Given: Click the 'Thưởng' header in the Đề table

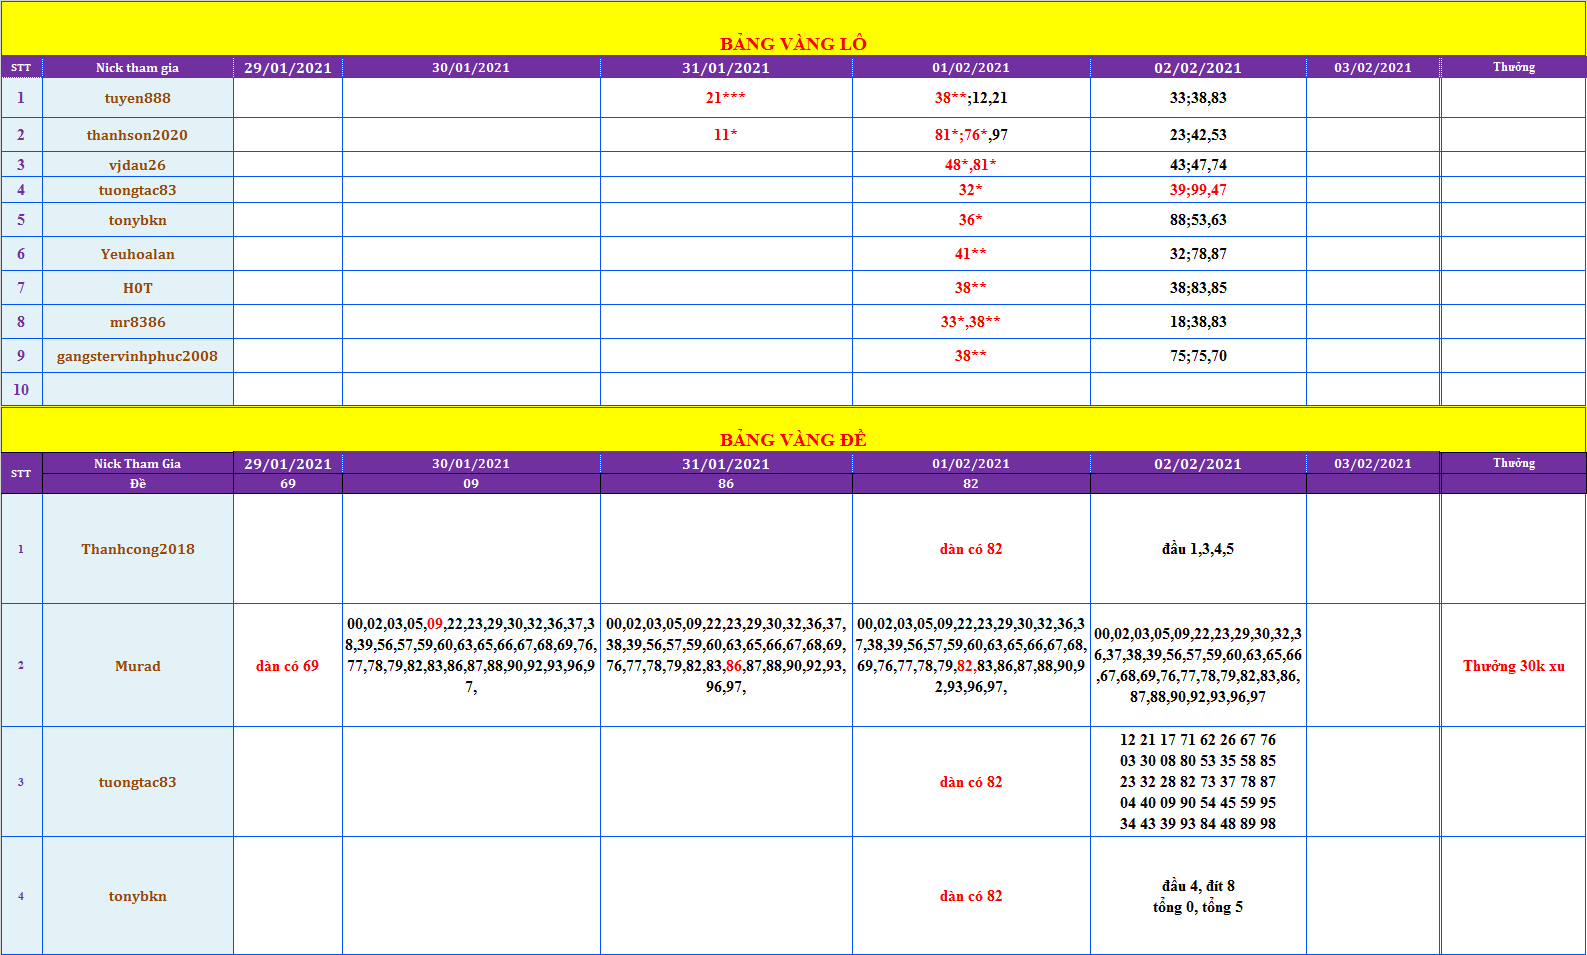Looking at the screenshot, I should click(1514, 464).
